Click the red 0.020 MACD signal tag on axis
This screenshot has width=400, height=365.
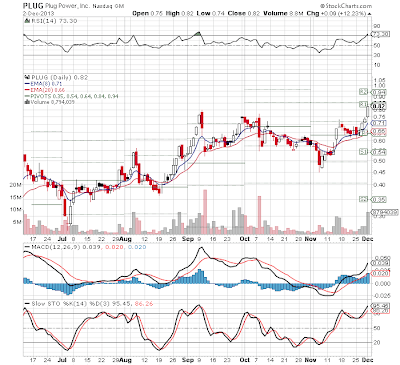[x=380, y=273]
